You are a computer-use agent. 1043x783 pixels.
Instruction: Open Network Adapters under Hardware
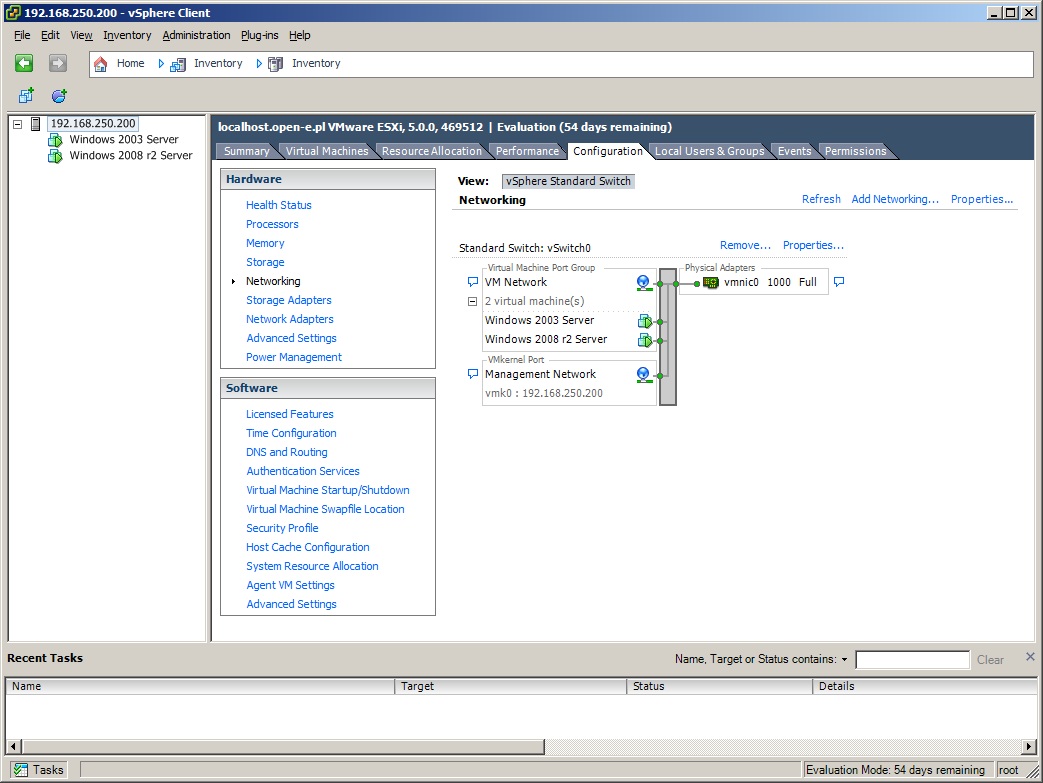tap(290, 319)
